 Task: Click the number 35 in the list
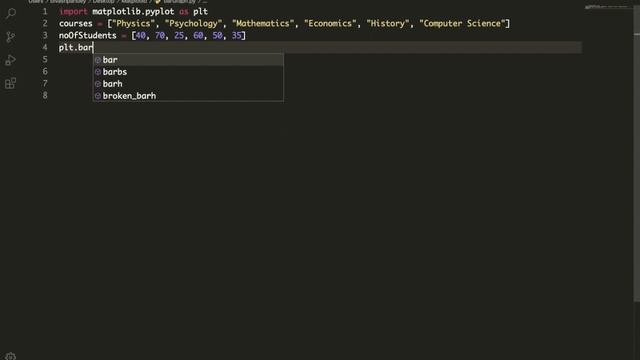tap(236, 36)
